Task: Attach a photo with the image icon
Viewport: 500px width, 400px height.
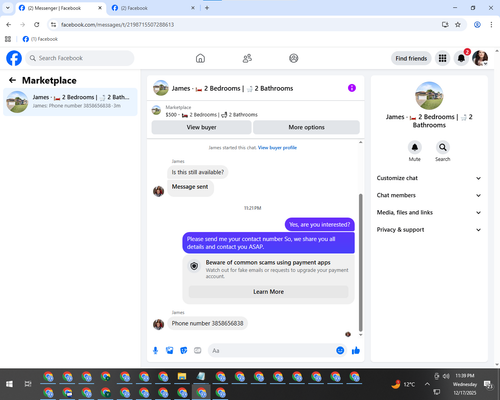Action: click(169, 350)
